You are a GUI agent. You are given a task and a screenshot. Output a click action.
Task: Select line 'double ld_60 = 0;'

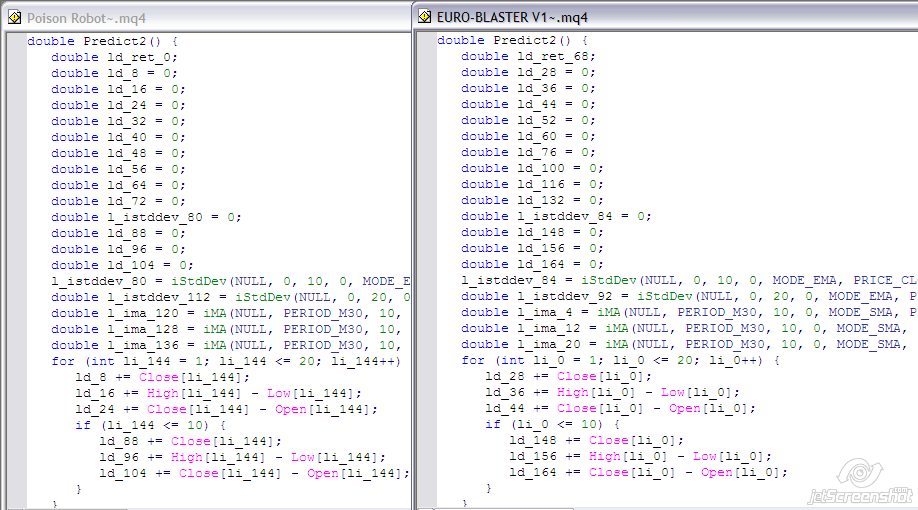point(528,136)
